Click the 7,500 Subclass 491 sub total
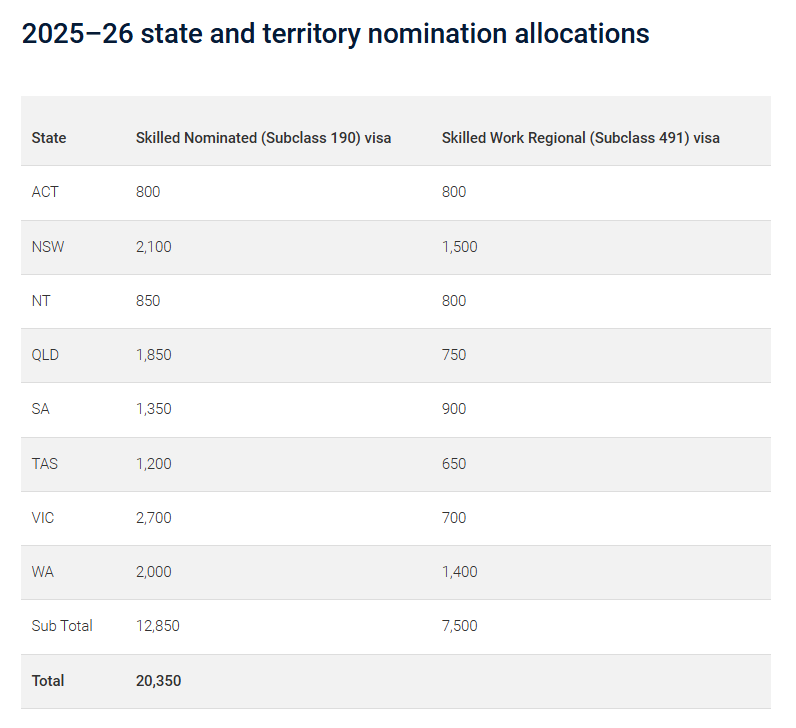796x728 pixels. 459,626
